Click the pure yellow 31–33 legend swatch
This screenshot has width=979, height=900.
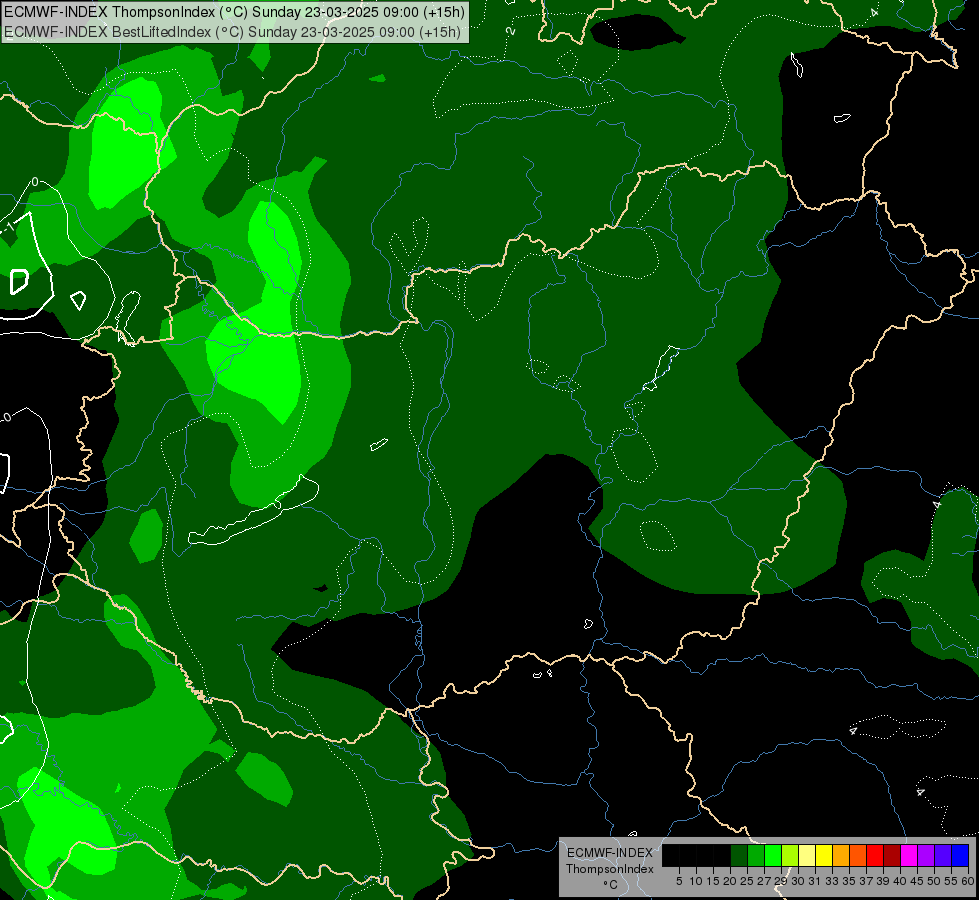pos(824,855)
